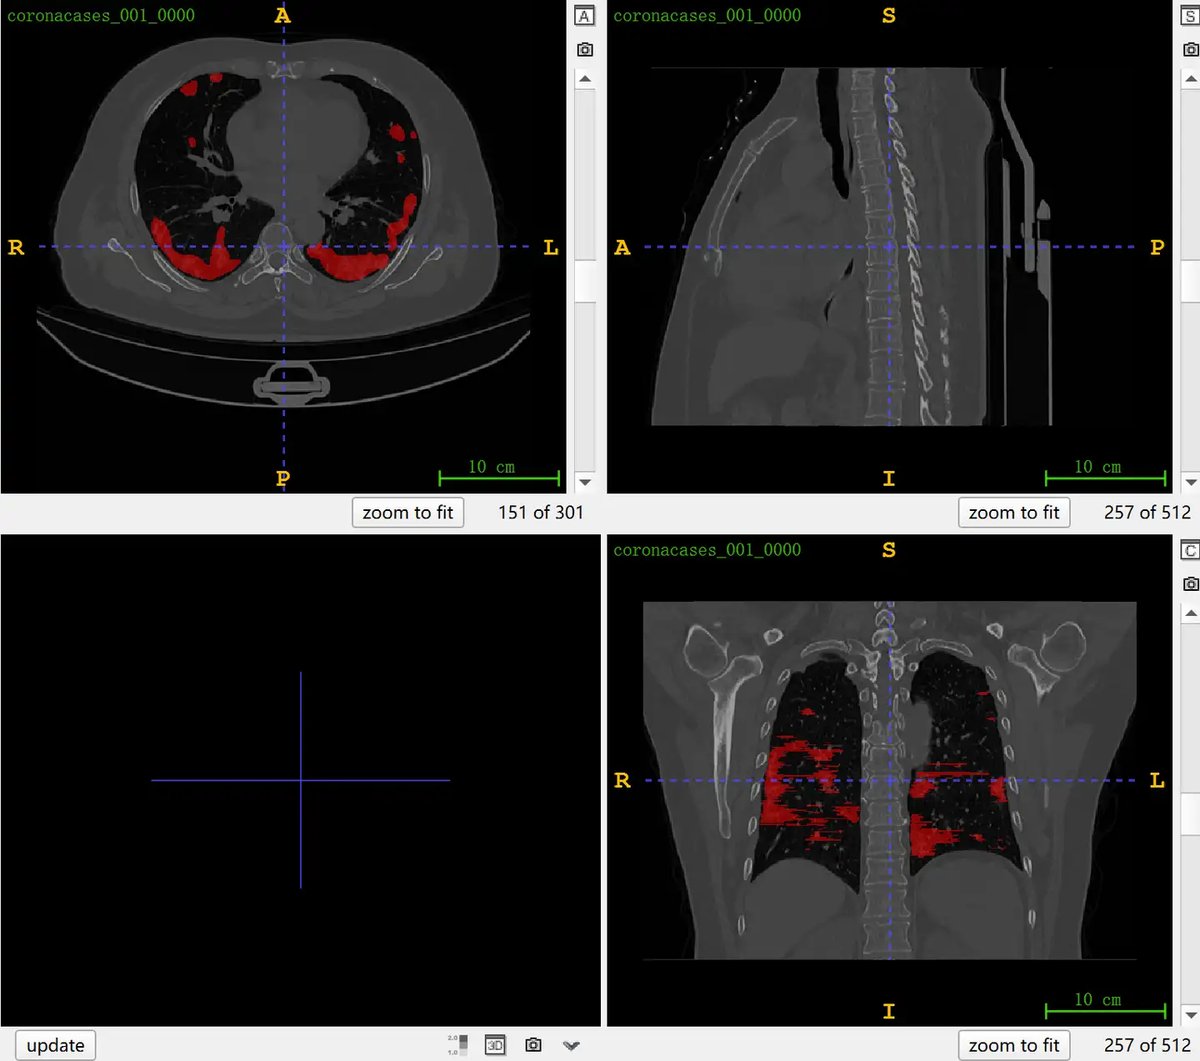Click the coronacases_001_0000 label in the coronal view

tap(707, 550)
